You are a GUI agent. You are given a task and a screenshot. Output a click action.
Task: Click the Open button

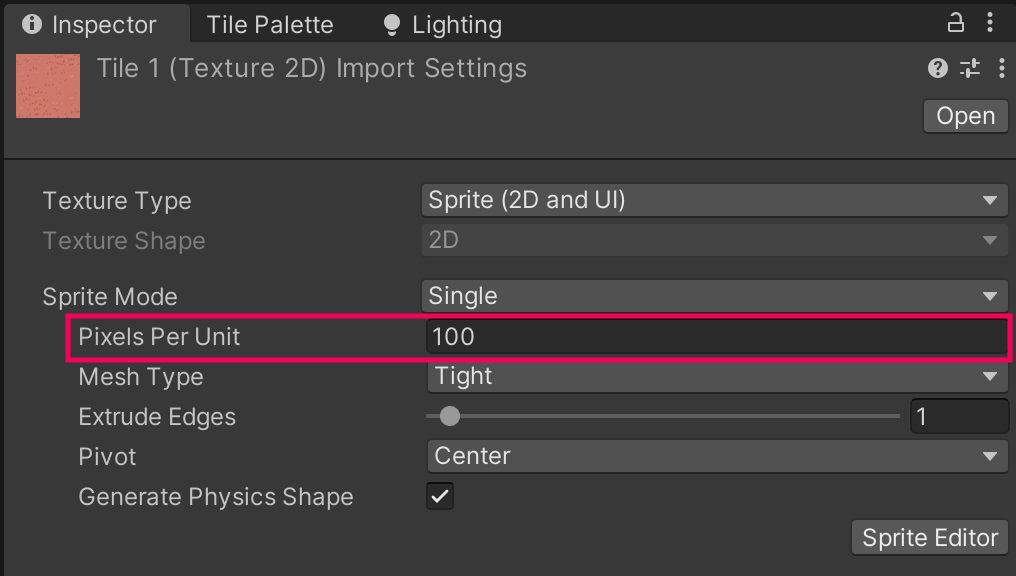[x=964, y=115]
